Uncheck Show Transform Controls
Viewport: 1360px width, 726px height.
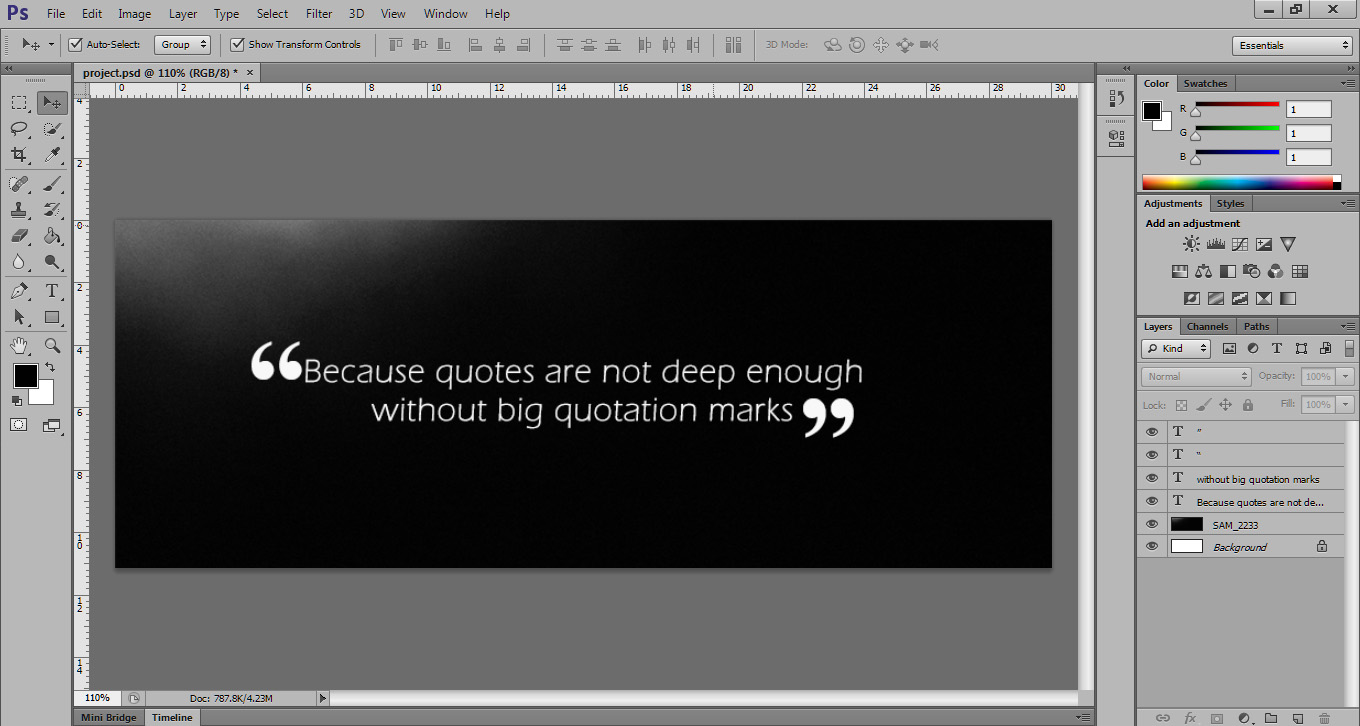tap(237, 44)
